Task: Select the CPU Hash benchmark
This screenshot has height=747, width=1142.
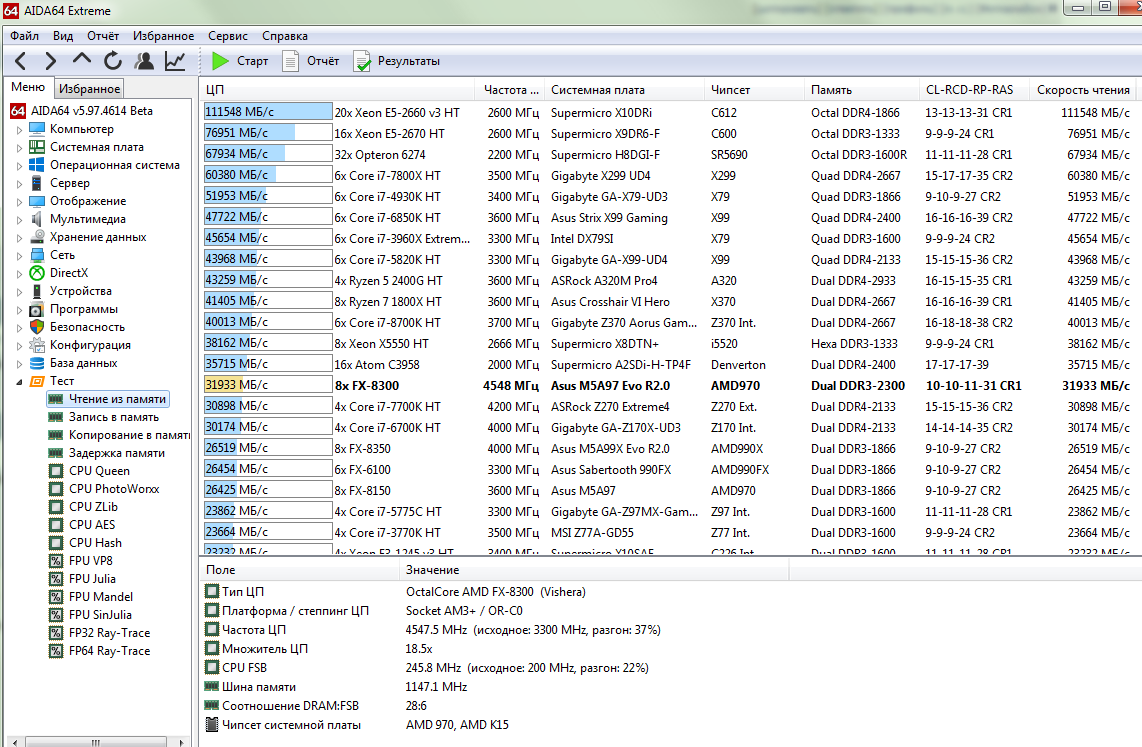Action: click(95, 543)
